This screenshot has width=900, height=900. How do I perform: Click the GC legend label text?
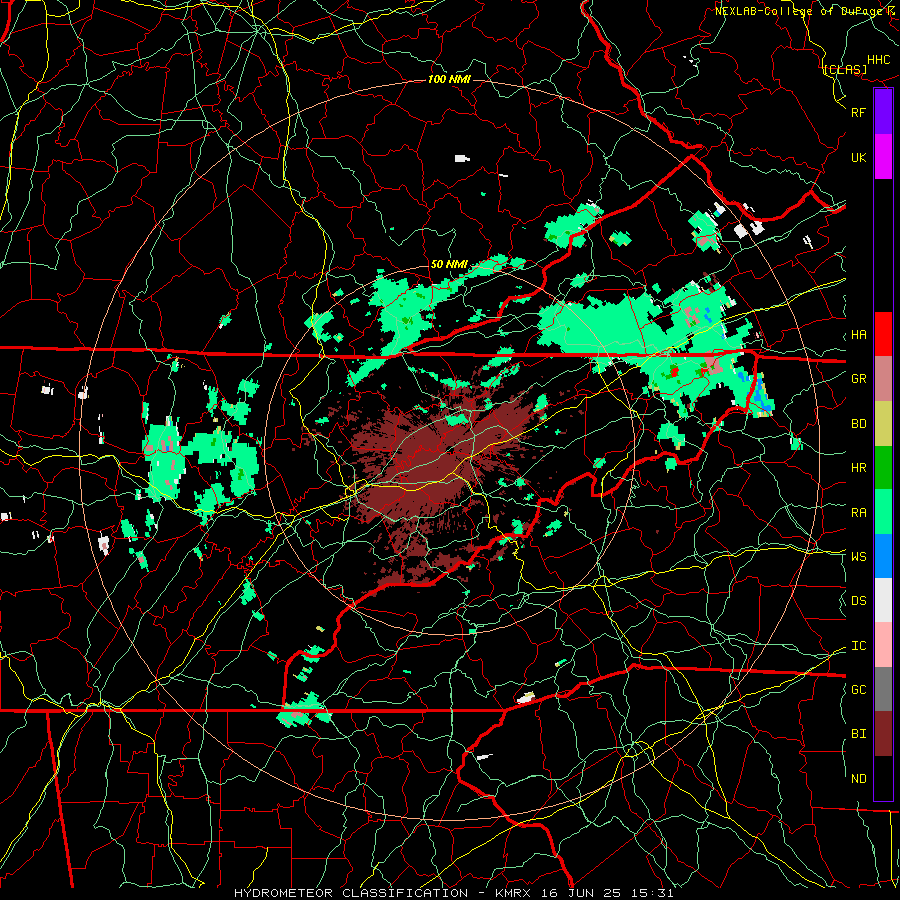(x=858, y=690)
